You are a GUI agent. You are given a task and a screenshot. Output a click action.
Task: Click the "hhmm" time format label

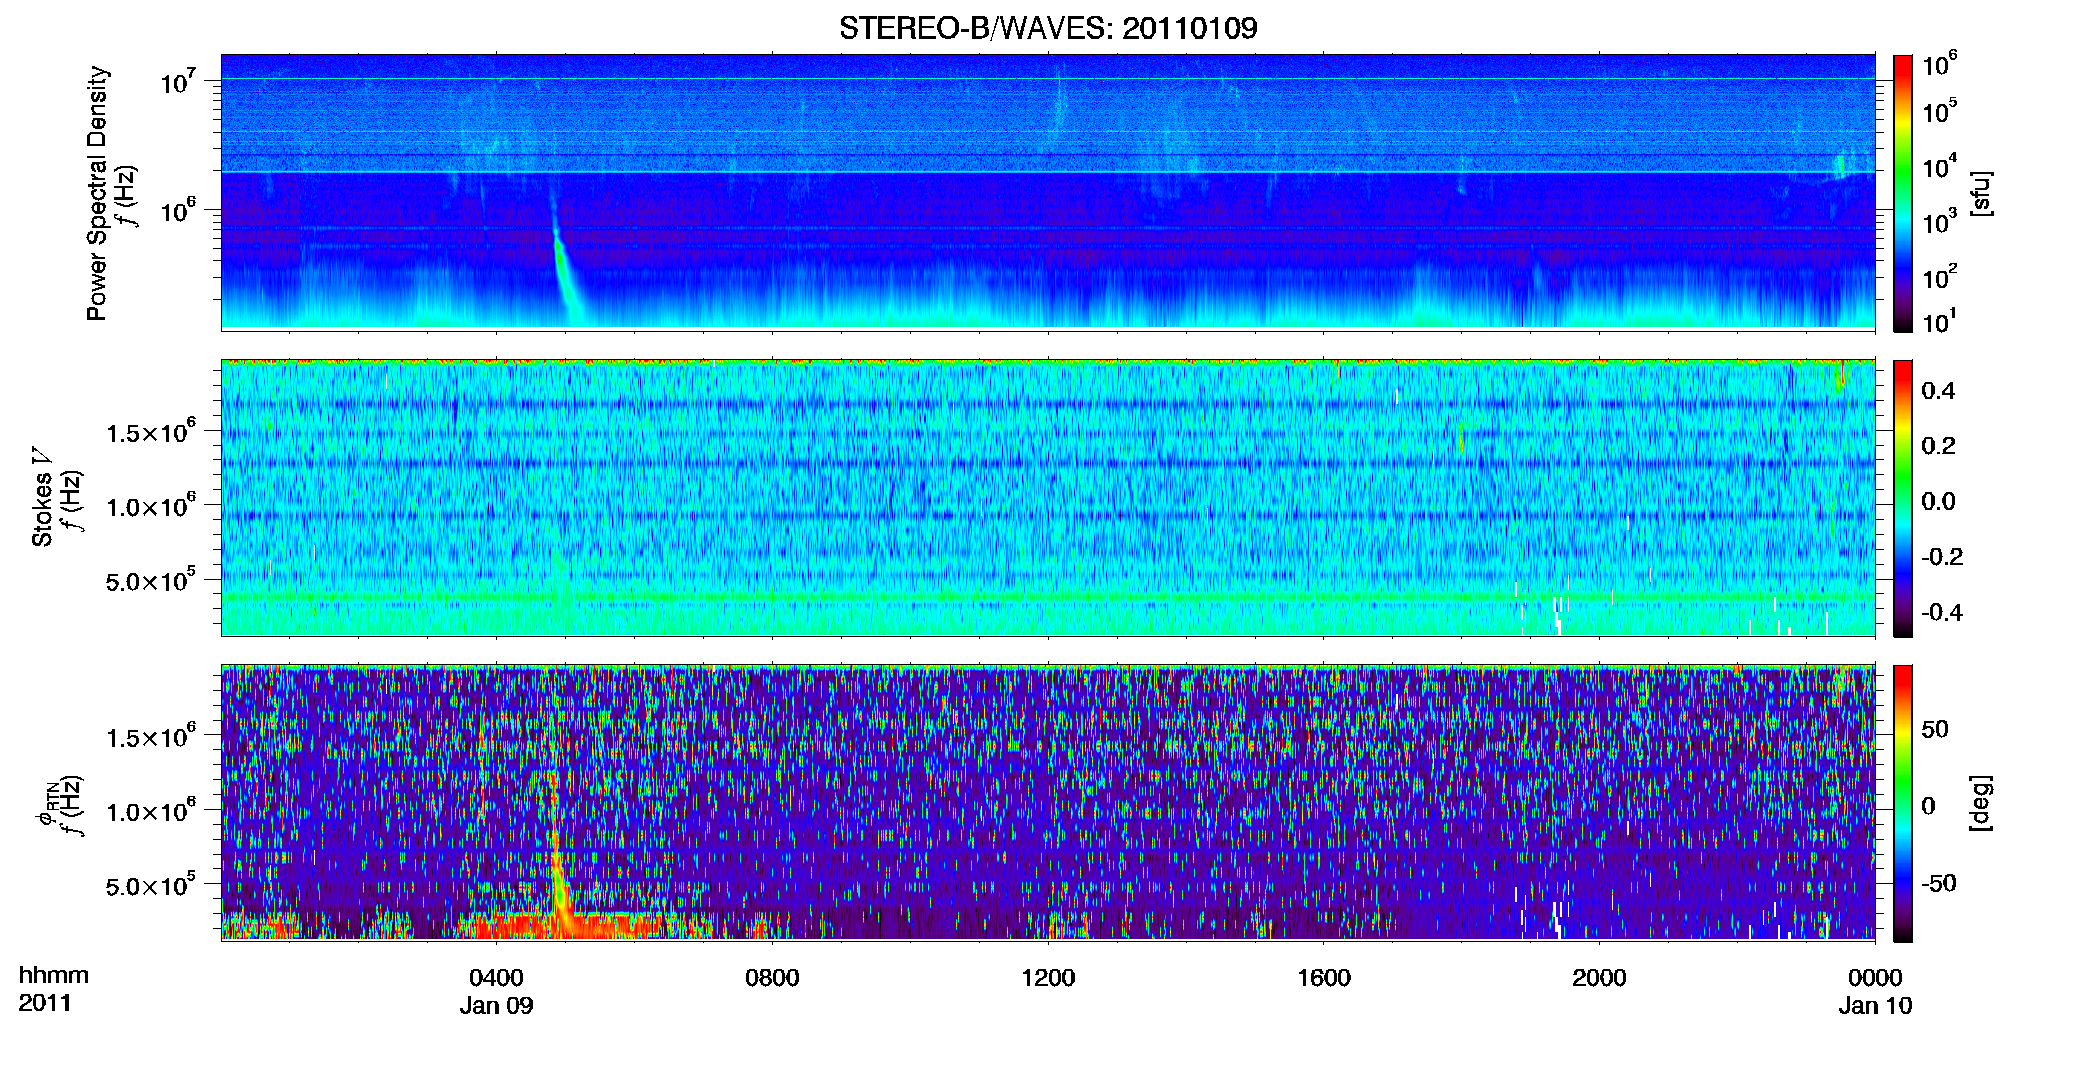54,975
